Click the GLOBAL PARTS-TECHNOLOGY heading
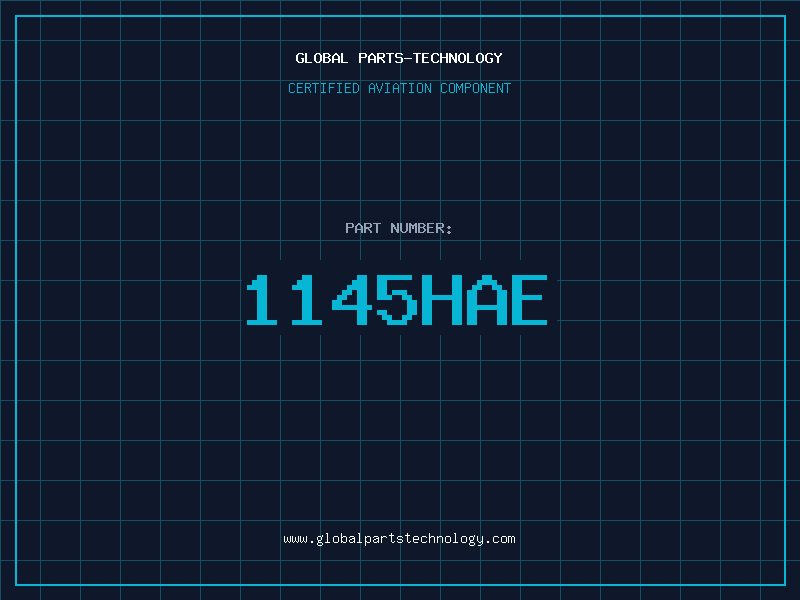The width and height of the screenshot is (800, 600). pyautogui.click(x=399, y=58)
